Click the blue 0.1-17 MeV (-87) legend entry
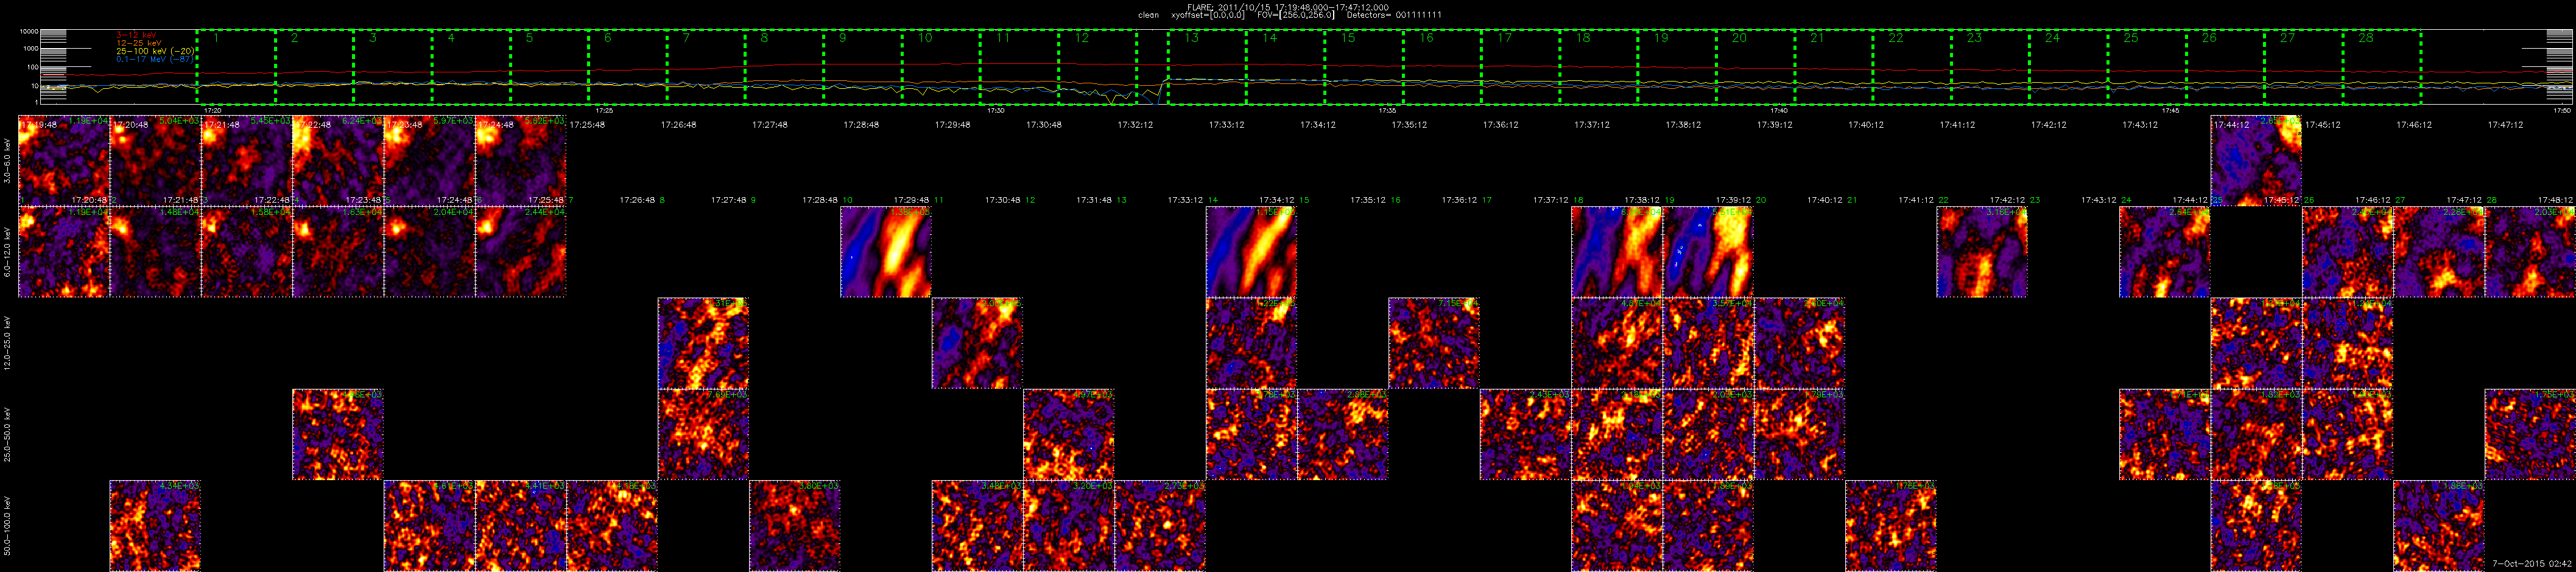The image size is (2576, 572). (x=155, y=59)
